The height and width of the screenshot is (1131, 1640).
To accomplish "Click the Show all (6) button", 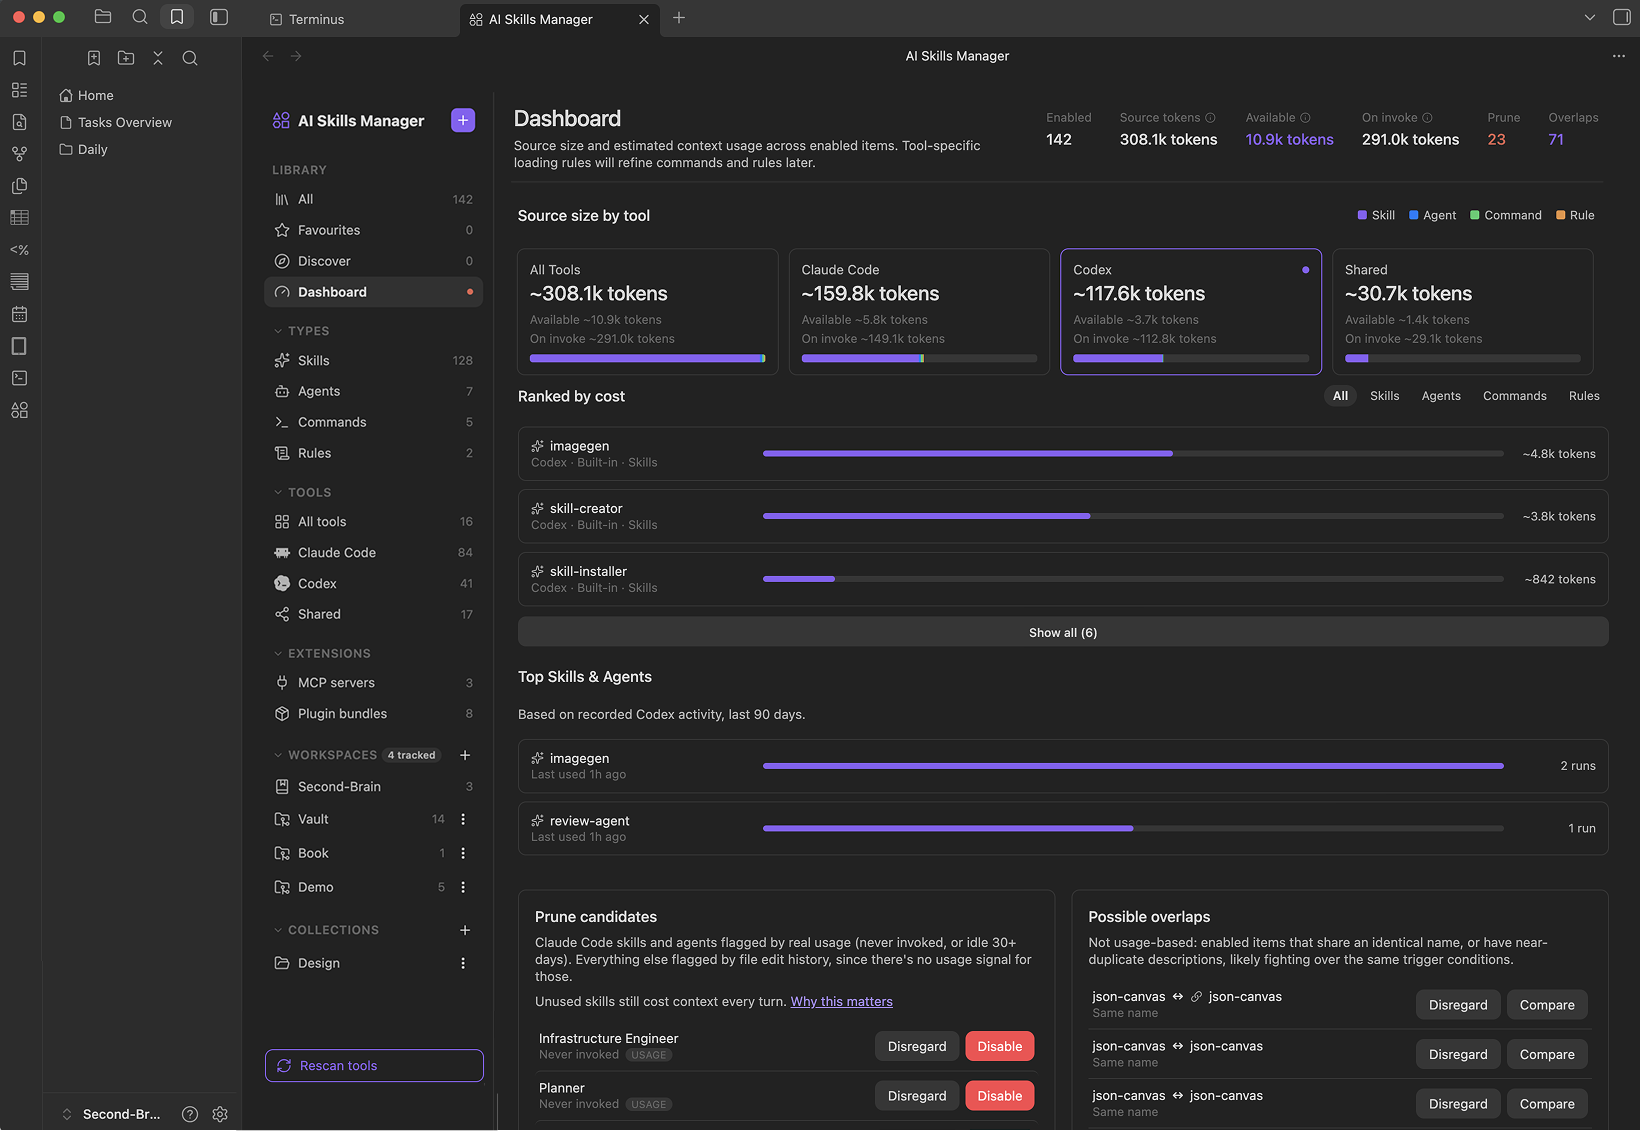I will tap(1063, 632).
